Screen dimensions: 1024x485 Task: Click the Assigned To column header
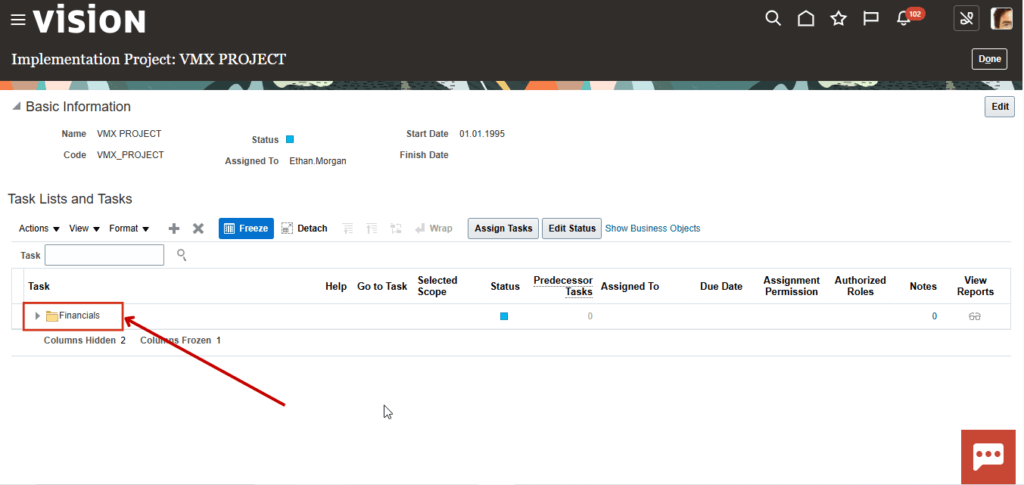click(x=630, y=286)
